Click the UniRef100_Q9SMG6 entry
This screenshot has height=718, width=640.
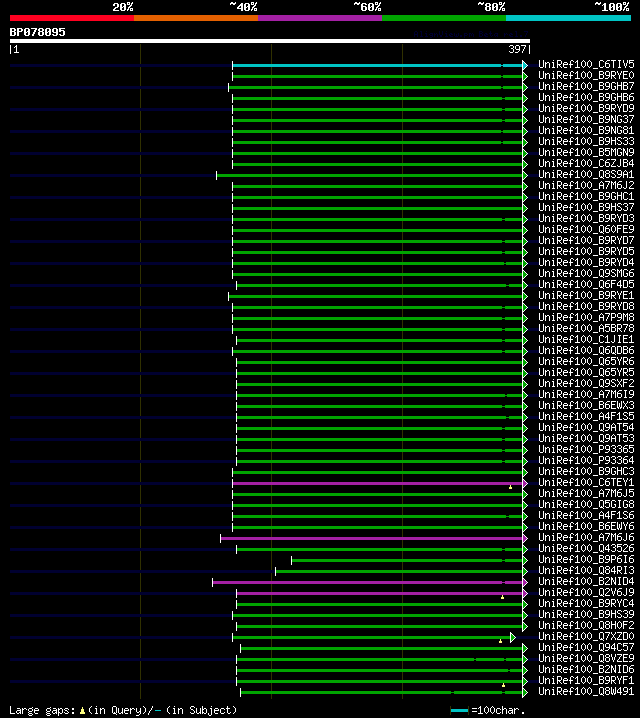pyautogui.click(x=586, y=273)
